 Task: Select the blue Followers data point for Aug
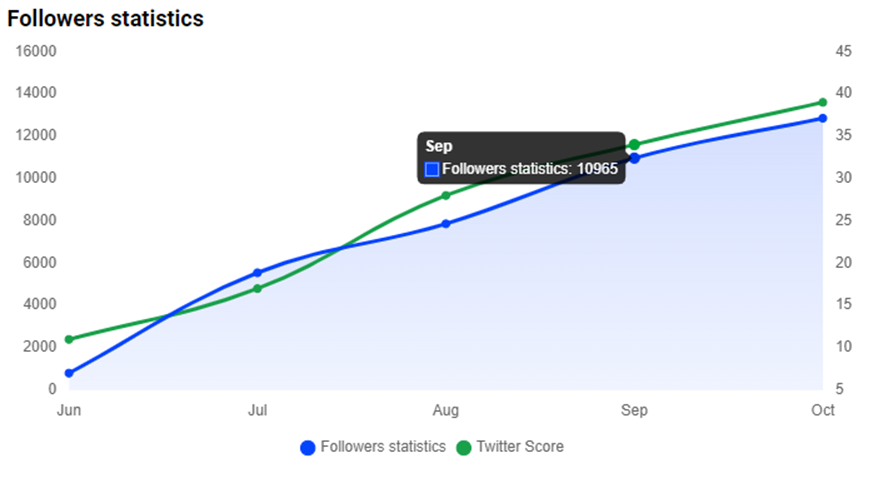[x=446, y=224]
